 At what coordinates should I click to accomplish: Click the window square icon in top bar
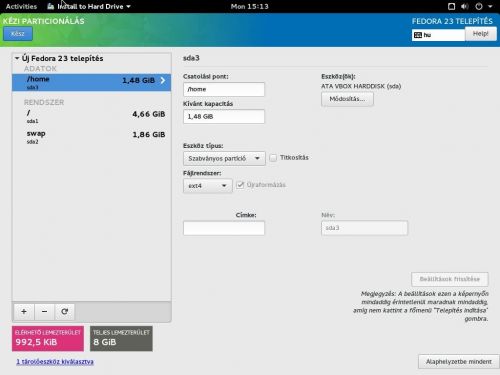point(451,6)
